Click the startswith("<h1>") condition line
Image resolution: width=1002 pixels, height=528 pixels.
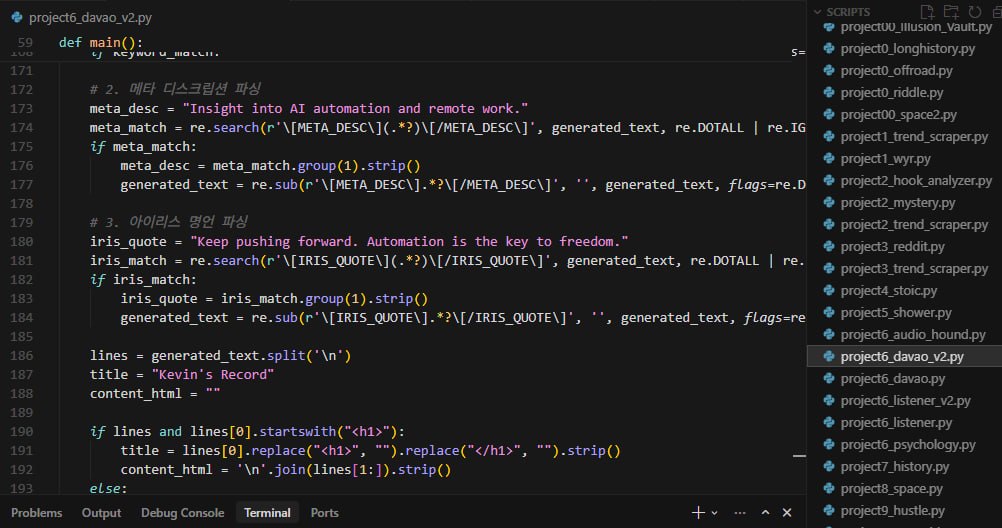point(247,431)
